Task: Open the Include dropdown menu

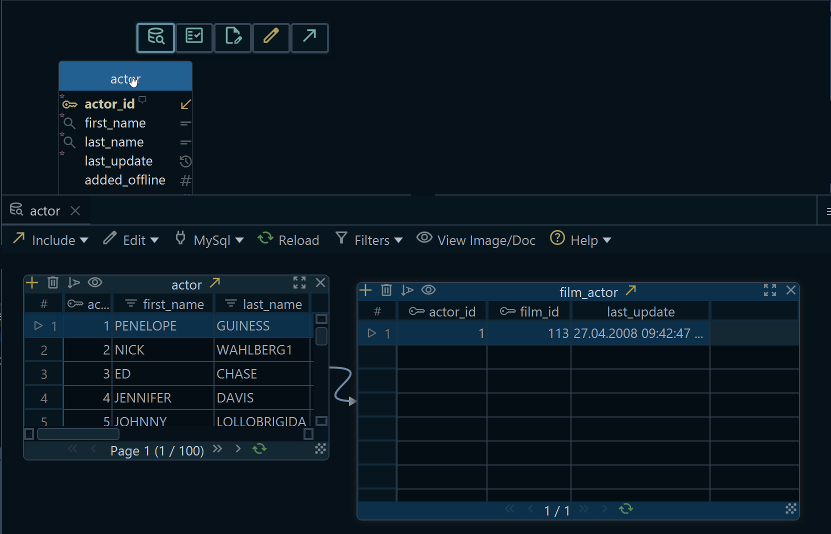Action: (50, 240)
